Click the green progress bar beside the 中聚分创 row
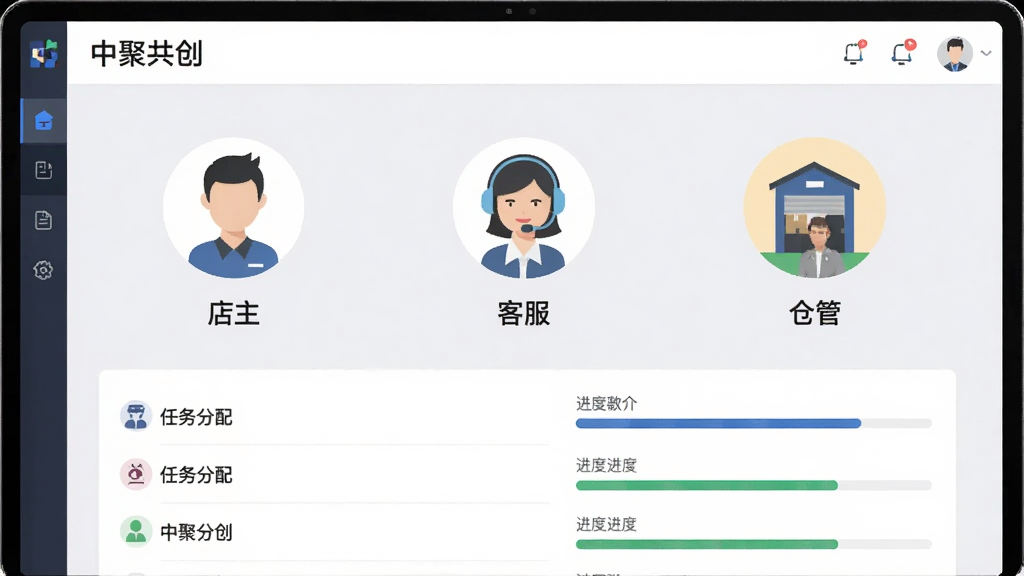Viewport: 1024px width, 576px height. (754, 544)
